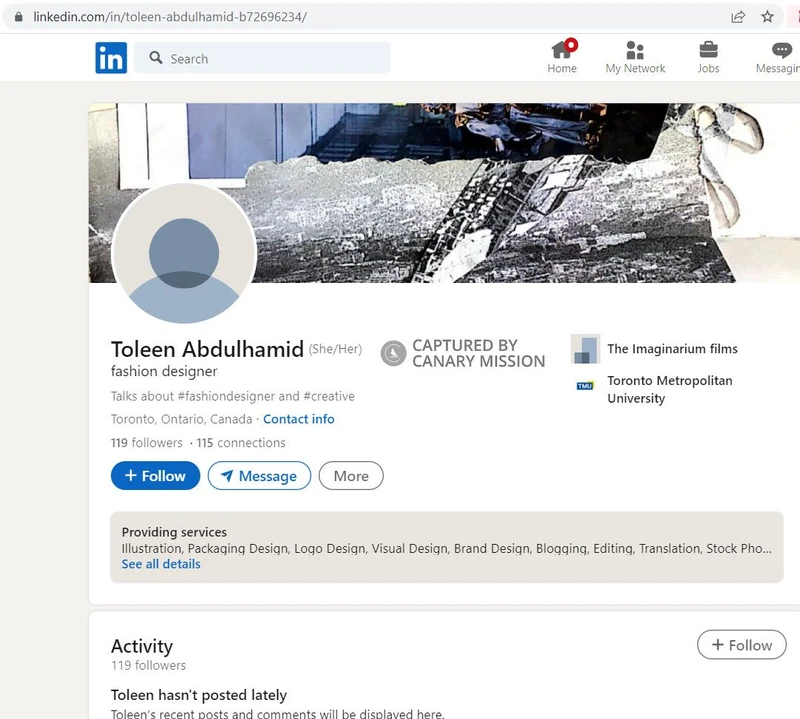Viewport: 800px width, 719px height.
Task: Click the browser share page icon
Action: click(738, 17)
